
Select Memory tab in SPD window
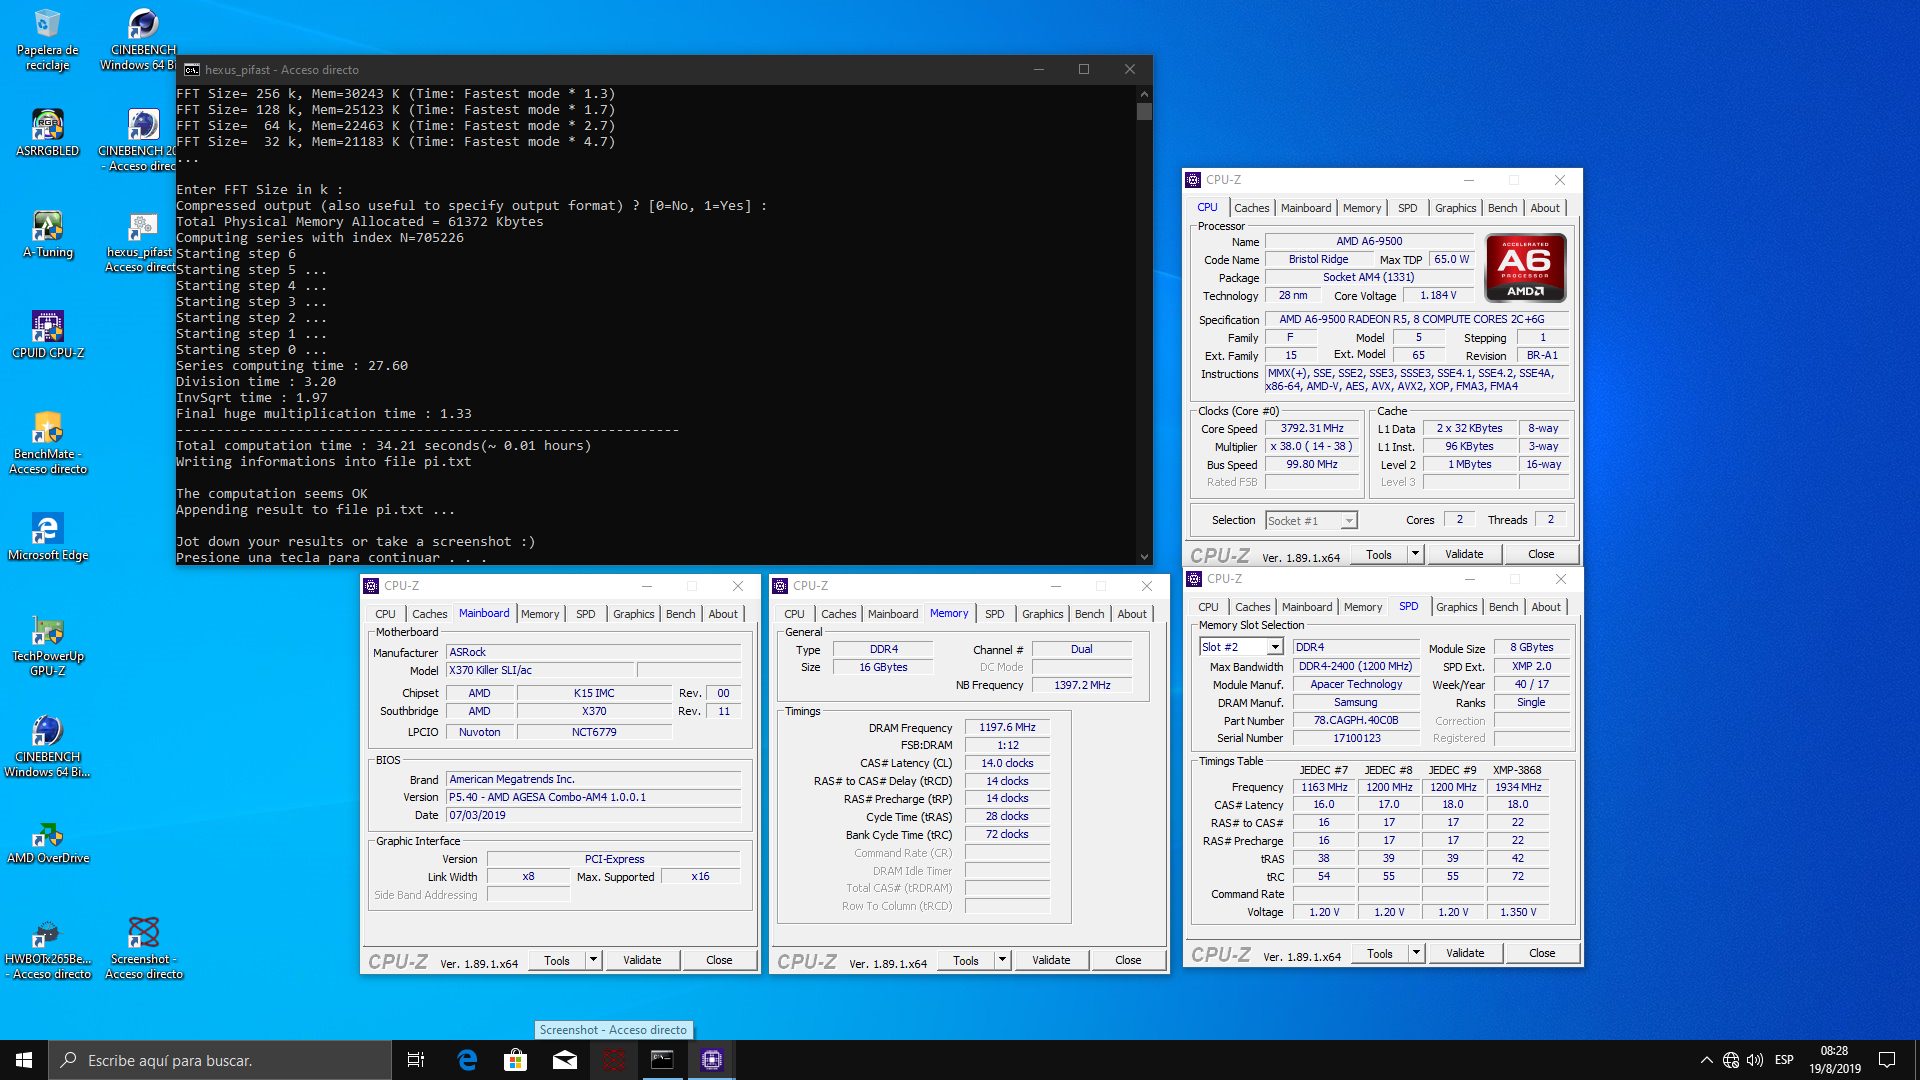(1362, 607)
